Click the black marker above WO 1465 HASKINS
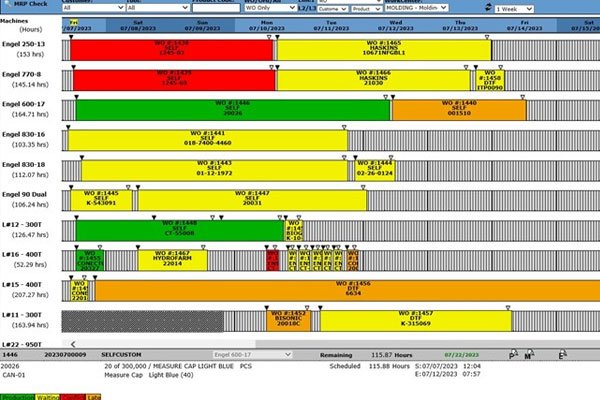This screenshot has height=400, width=600. click(279, 35)
